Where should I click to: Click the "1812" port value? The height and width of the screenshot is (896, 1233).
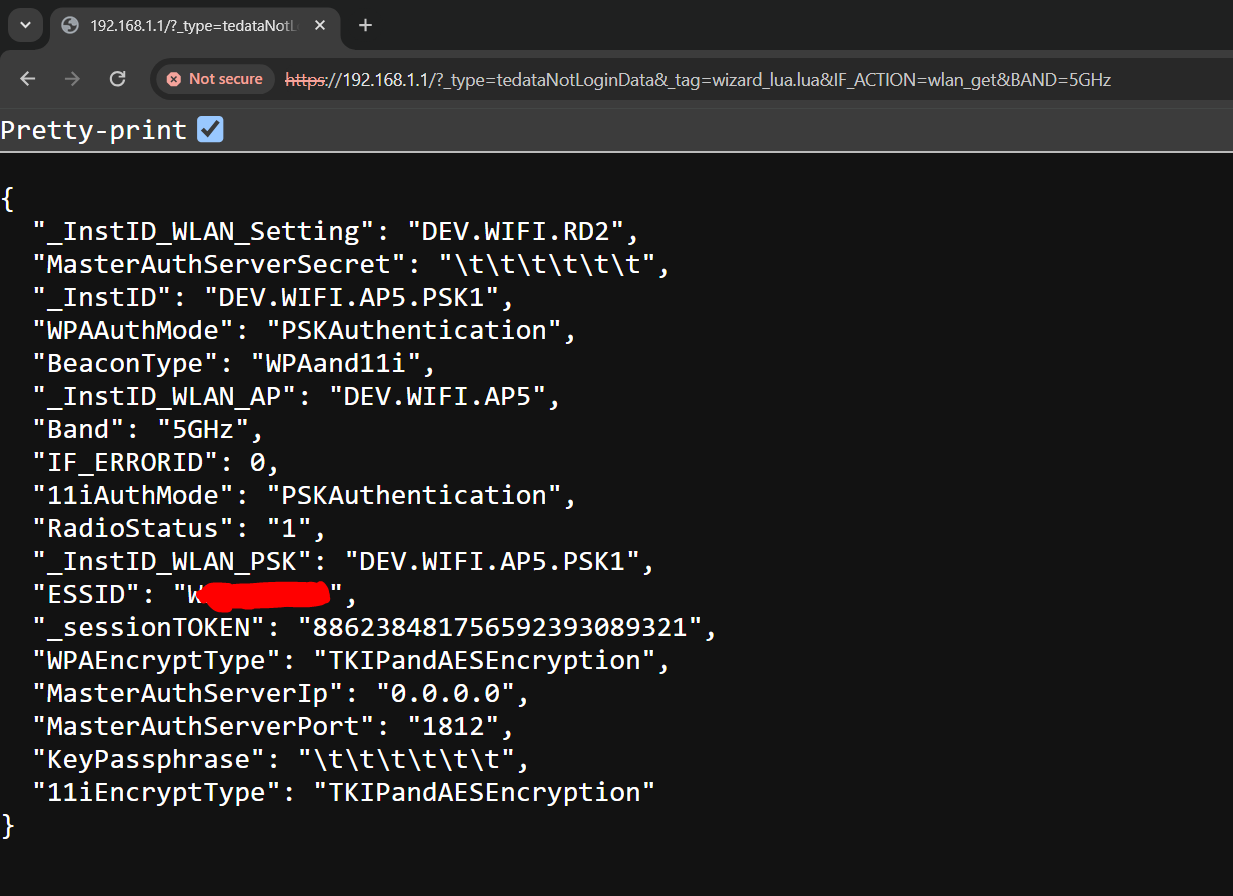click(453, 726)
